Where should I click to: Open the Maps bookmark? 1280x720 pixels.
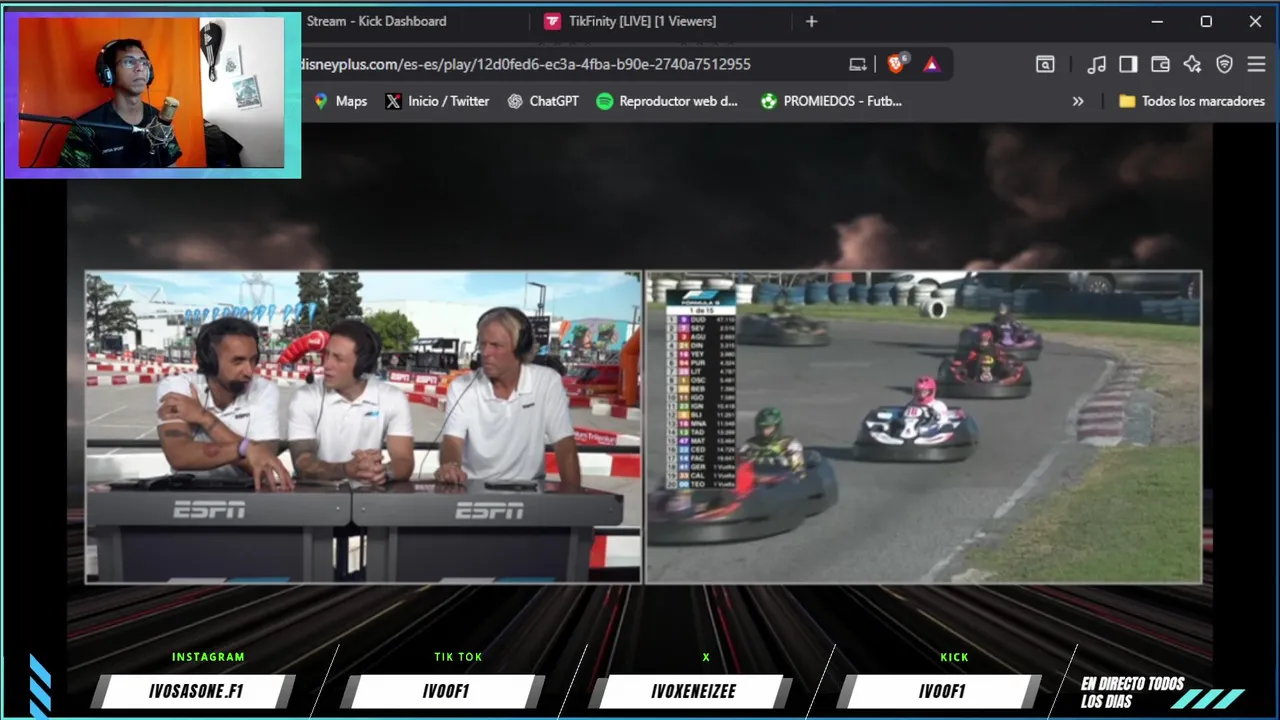pos(340,101)
